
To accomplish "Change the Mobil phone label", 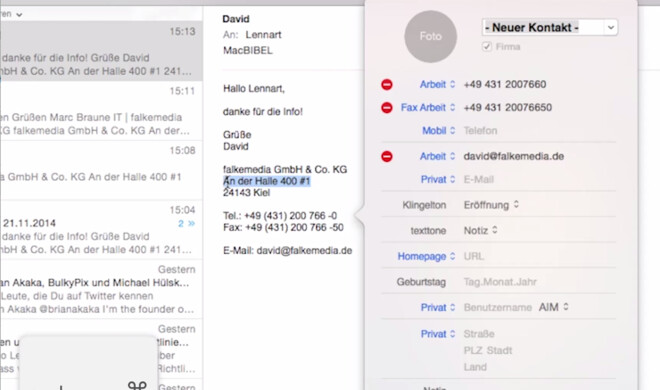I will pyautogui.click(x=438, y=131).
